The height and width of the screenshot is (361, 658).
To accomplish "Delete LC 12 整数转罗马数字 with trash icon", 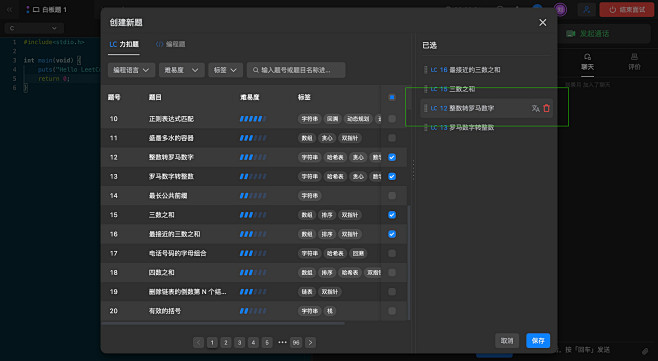I will (x=546, y=108).
